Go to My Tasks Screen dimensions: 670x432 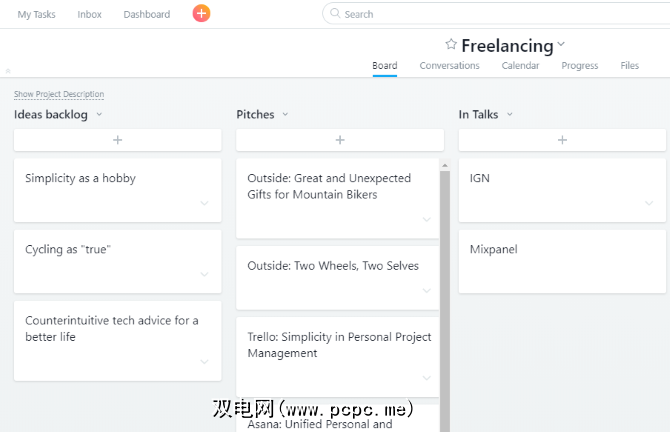(37, 14)
